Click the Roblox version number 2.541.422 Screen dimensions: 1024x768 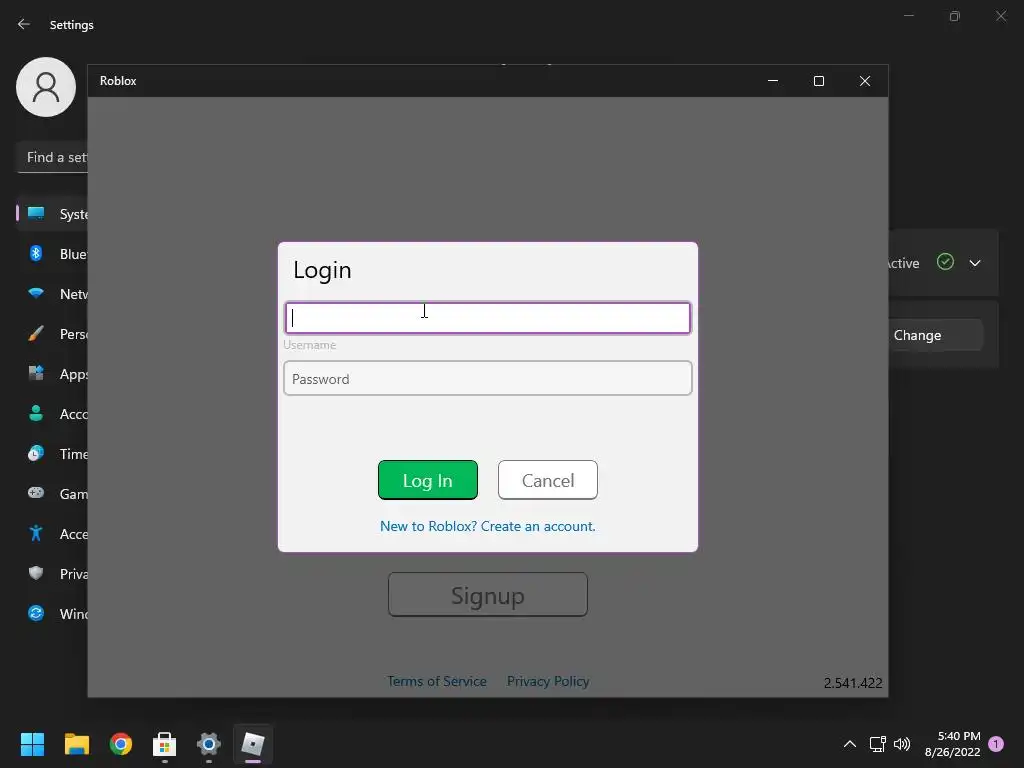853,683
